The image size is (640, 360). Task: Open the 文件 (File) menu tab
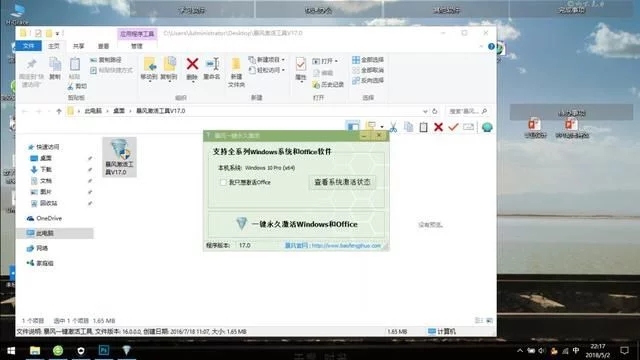tap(29, 46)
